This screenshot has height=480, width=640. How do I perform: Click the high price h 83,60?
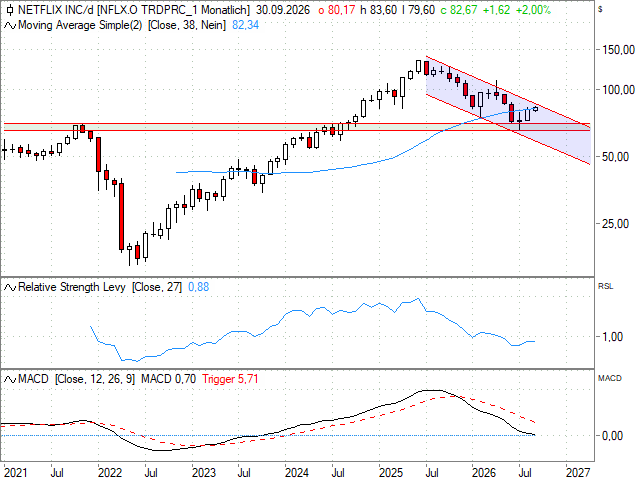click(x=378, y=10)
